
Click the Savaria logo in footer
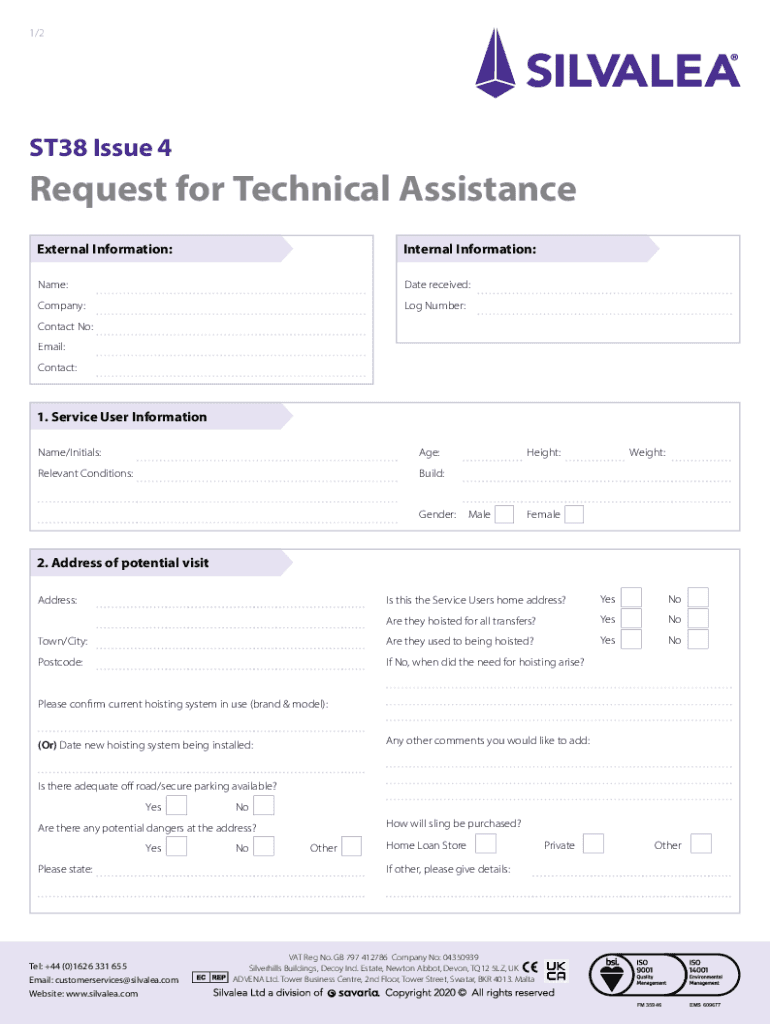click(x=353, y=993)
